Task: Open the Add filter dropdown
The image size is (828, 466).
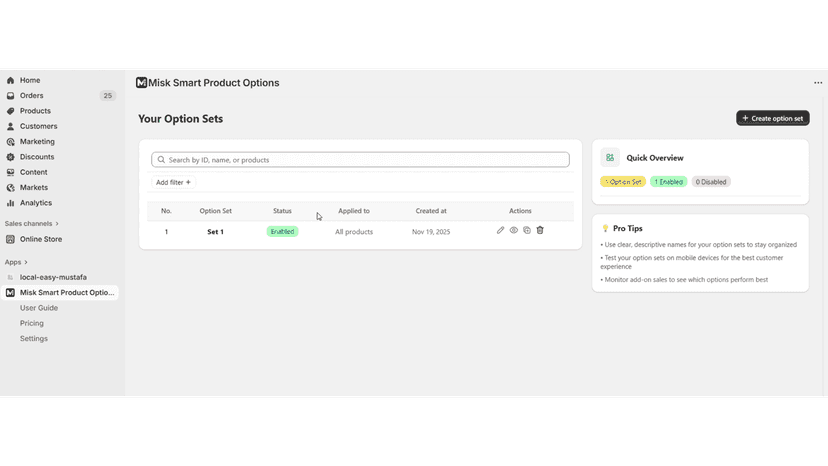Action: coord(173,182)
